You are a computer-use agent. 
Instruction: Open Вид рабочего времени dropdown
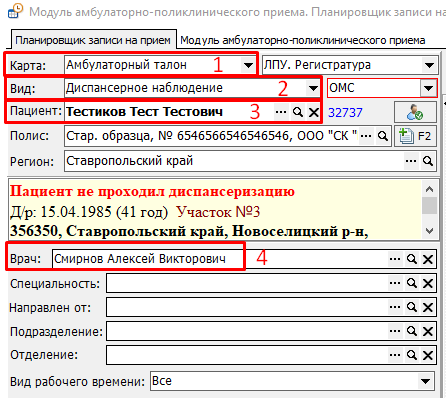click(x=425, y=381)
